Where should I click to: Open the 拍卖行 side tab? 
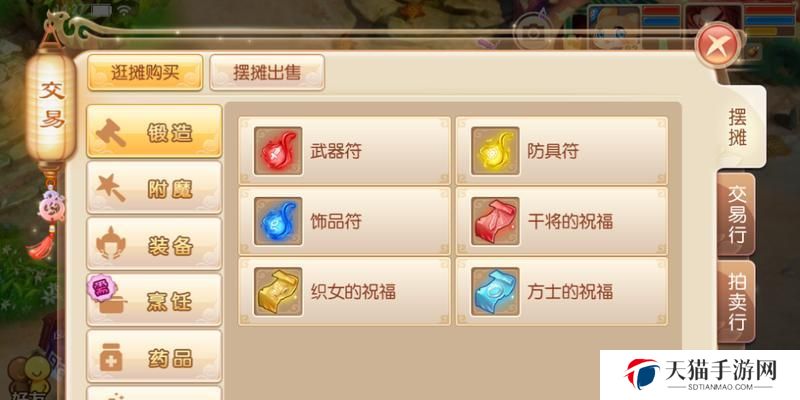(x=737, y=302)
